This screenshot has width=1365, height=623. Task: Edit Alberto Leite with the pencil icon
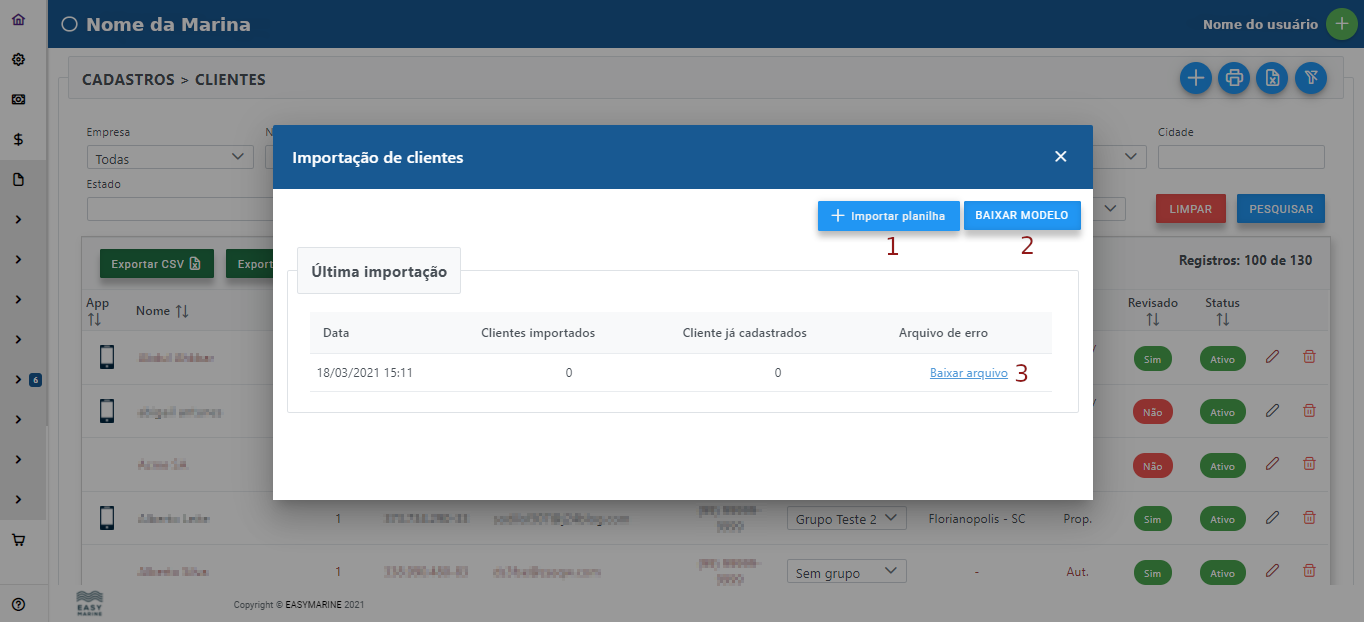click(1271, 518)
